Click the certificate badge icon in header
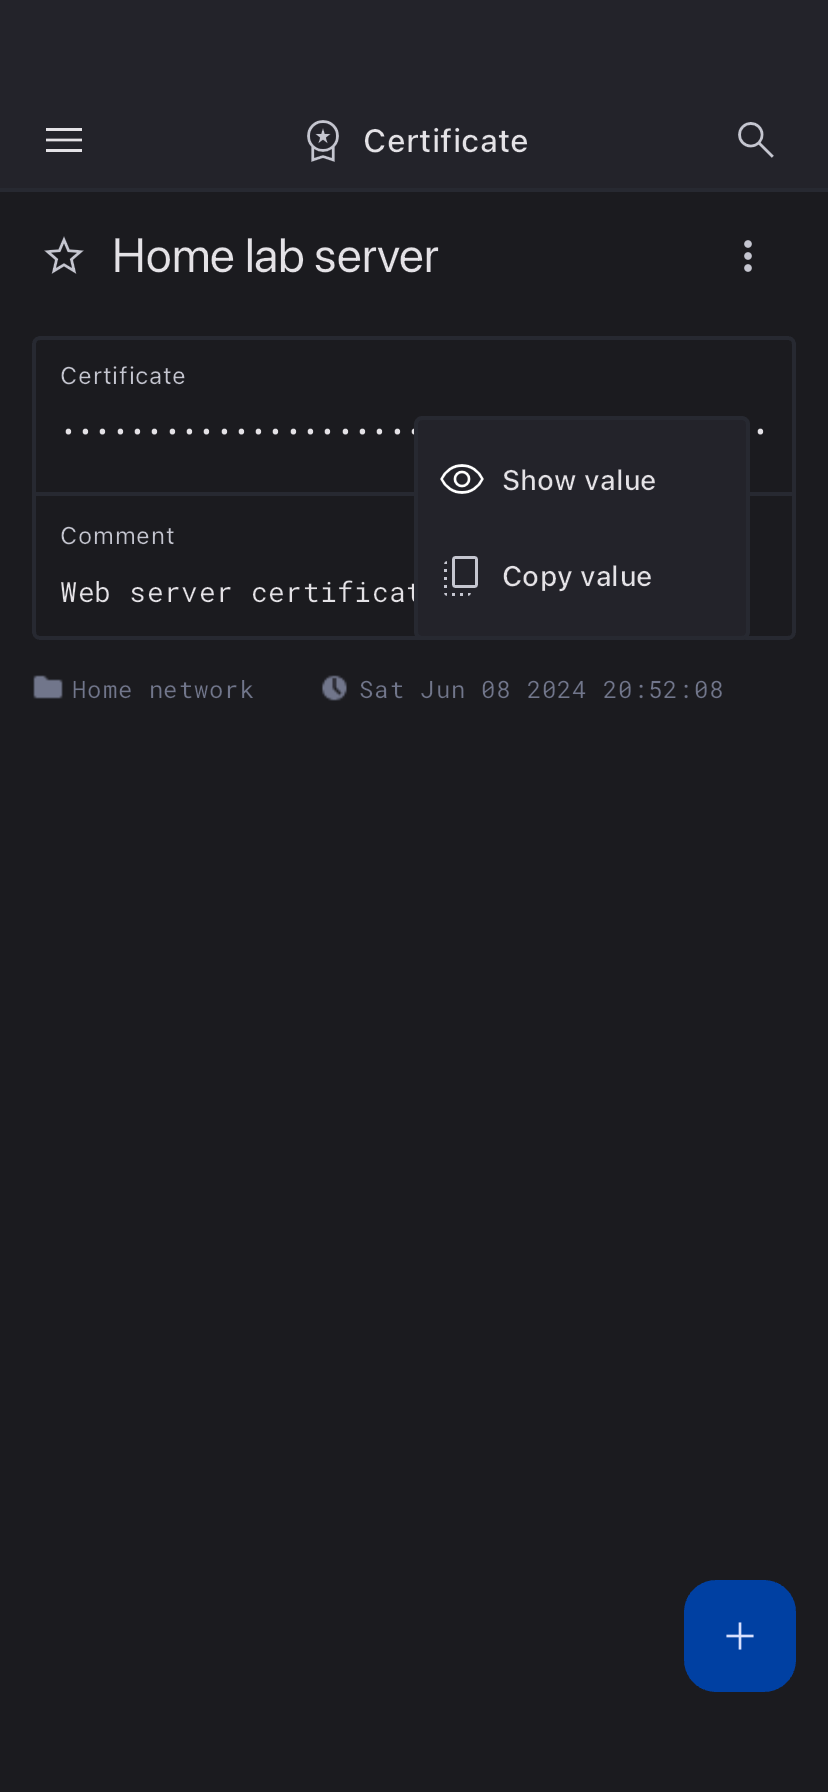Screen dimensions: 828x1792 pos(323,141)
